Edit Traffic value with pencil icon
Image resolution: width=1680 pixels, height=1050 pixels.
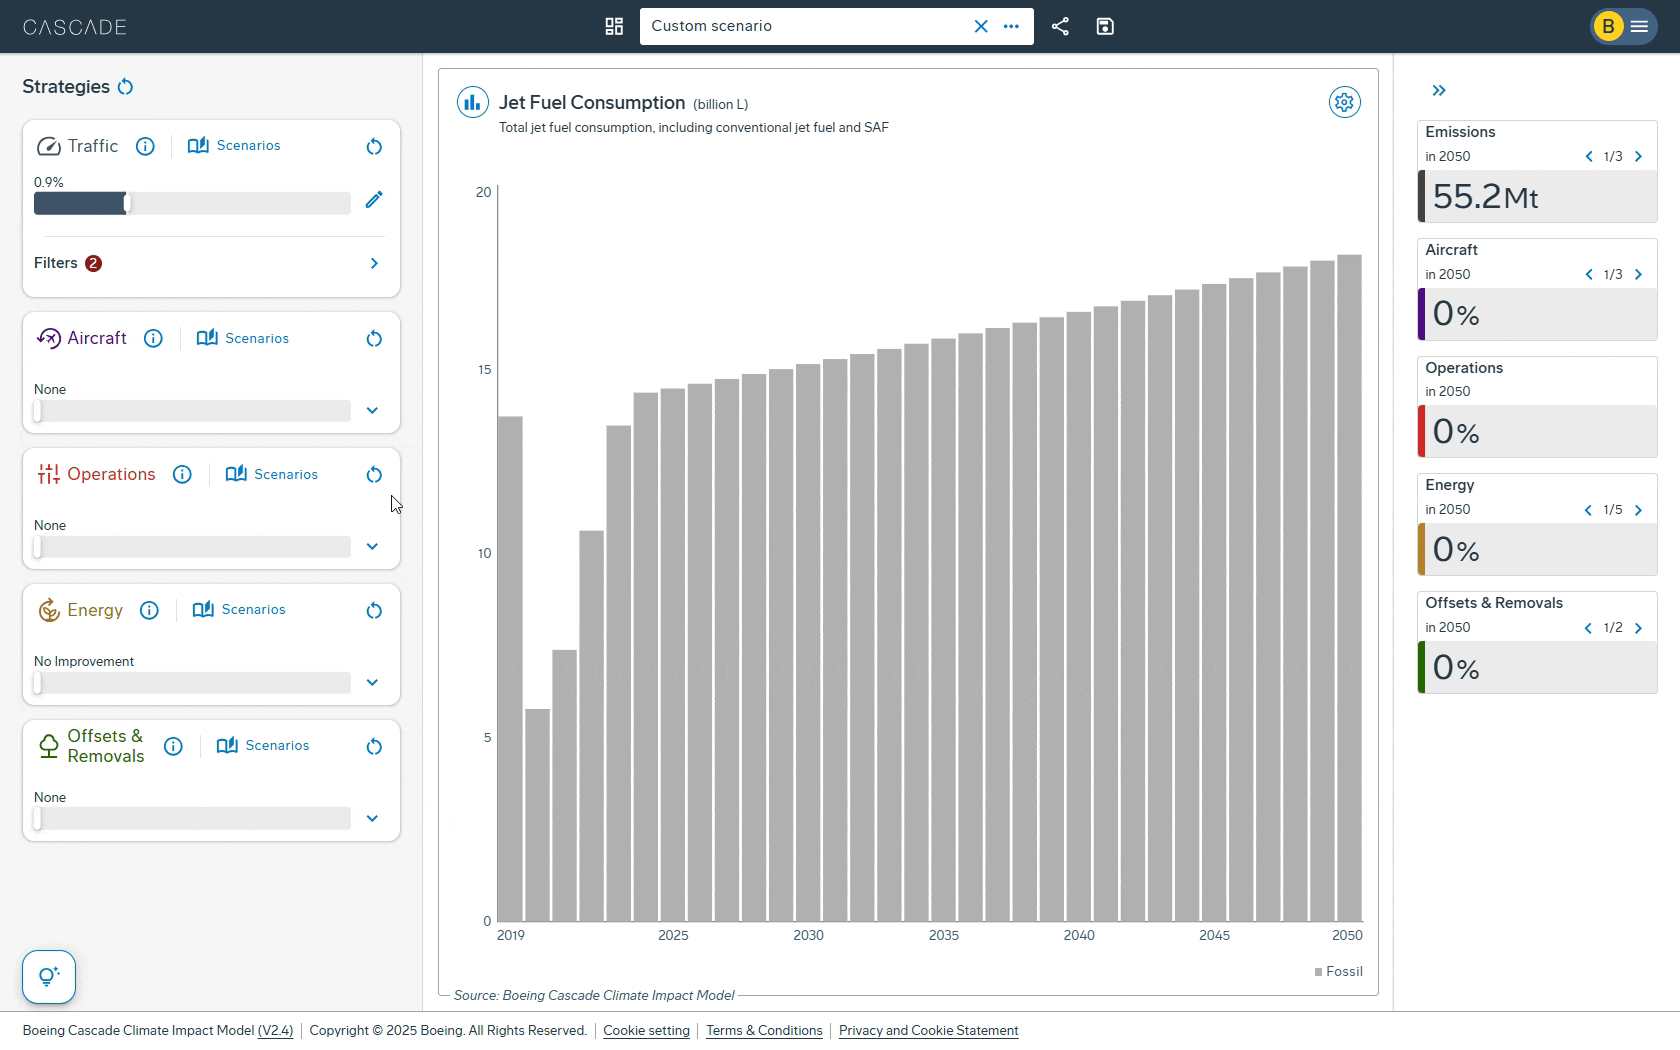click(x=374, y=200)
